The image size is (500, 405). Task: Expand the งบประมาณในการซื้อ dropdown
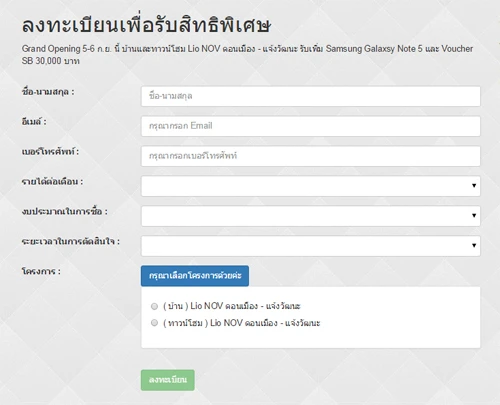pos(311,216)
